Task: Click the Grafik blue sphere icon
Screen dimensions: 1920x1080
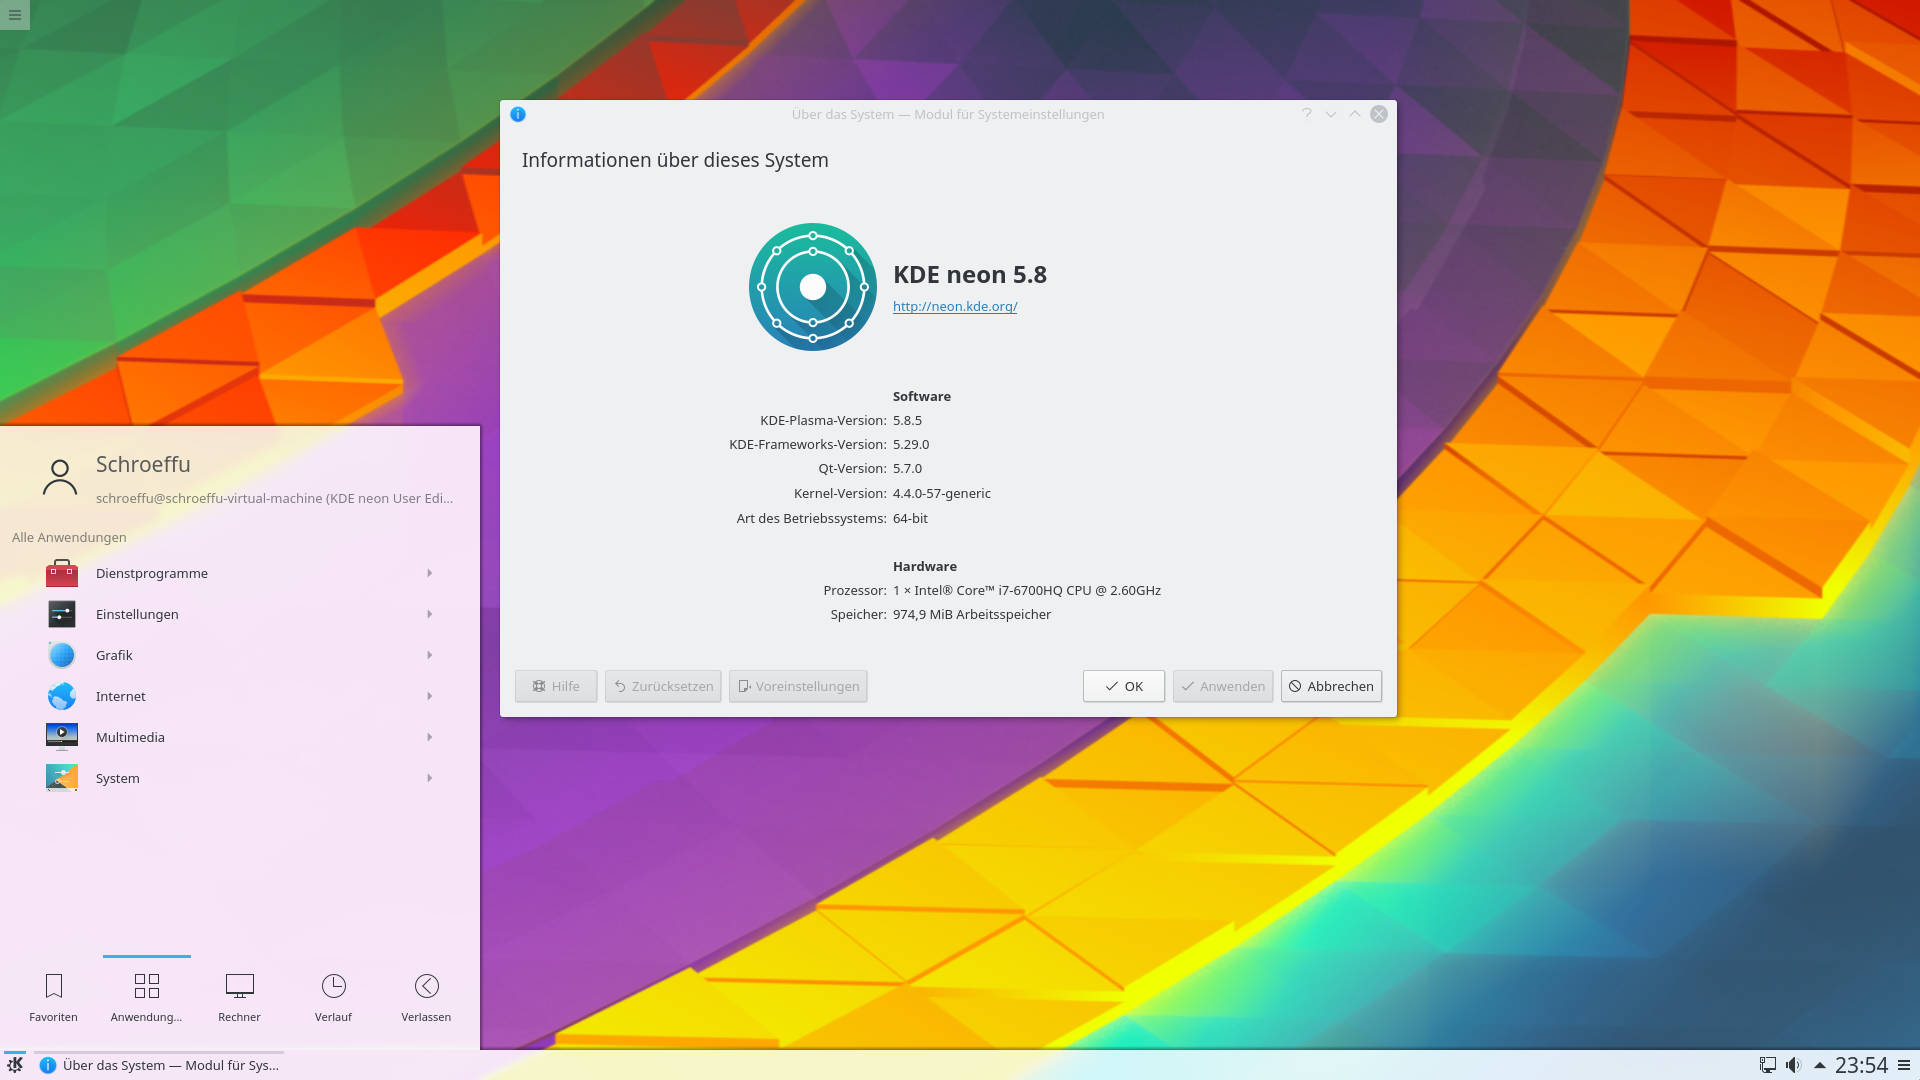Action: (x=62, y=655)
